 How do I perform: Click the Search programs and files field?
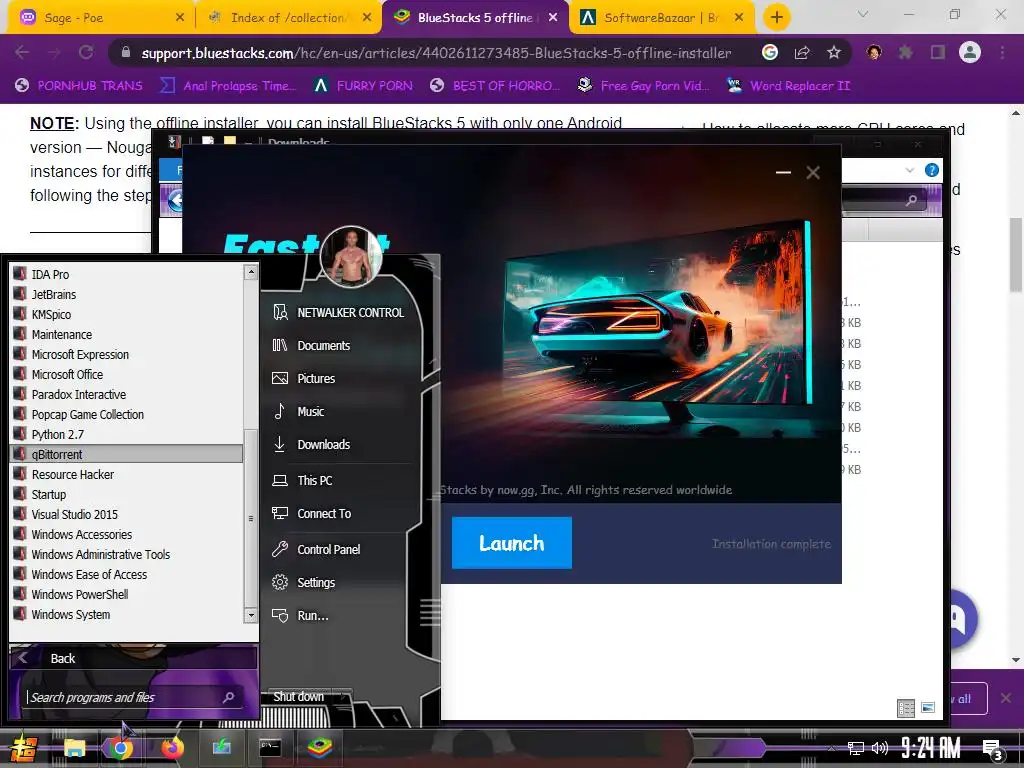pos(124,697)
